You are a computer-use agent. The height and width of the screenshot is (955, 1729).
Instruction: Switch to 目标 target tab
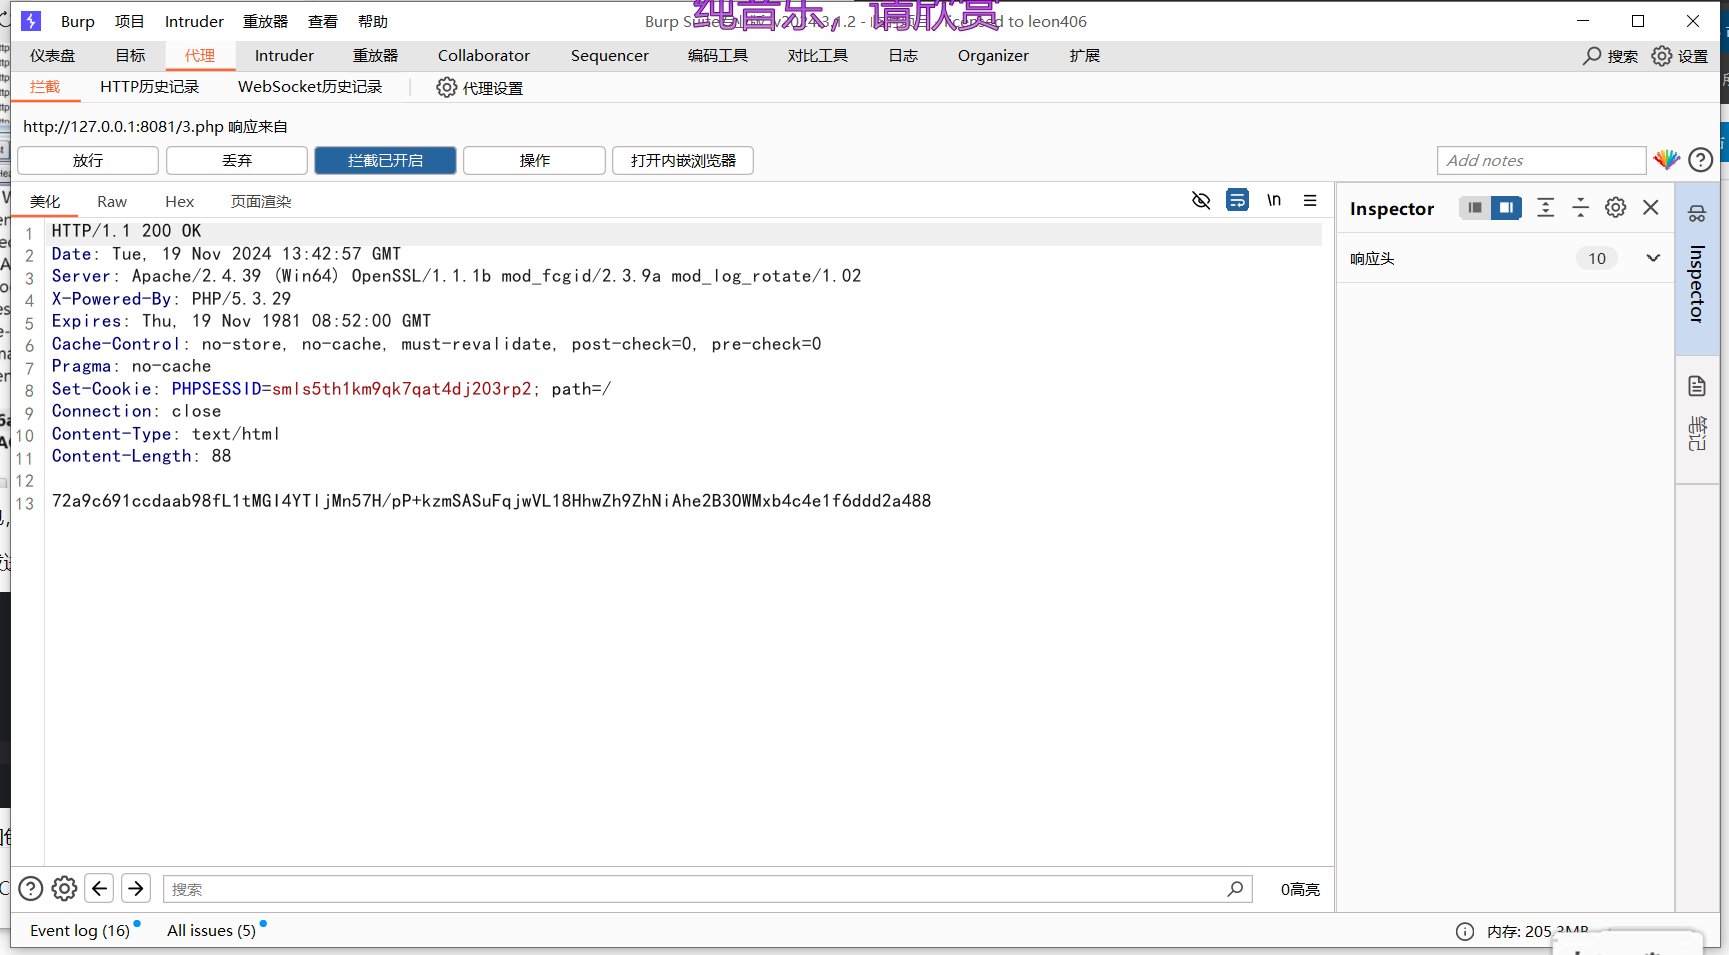tap(130, 56)
